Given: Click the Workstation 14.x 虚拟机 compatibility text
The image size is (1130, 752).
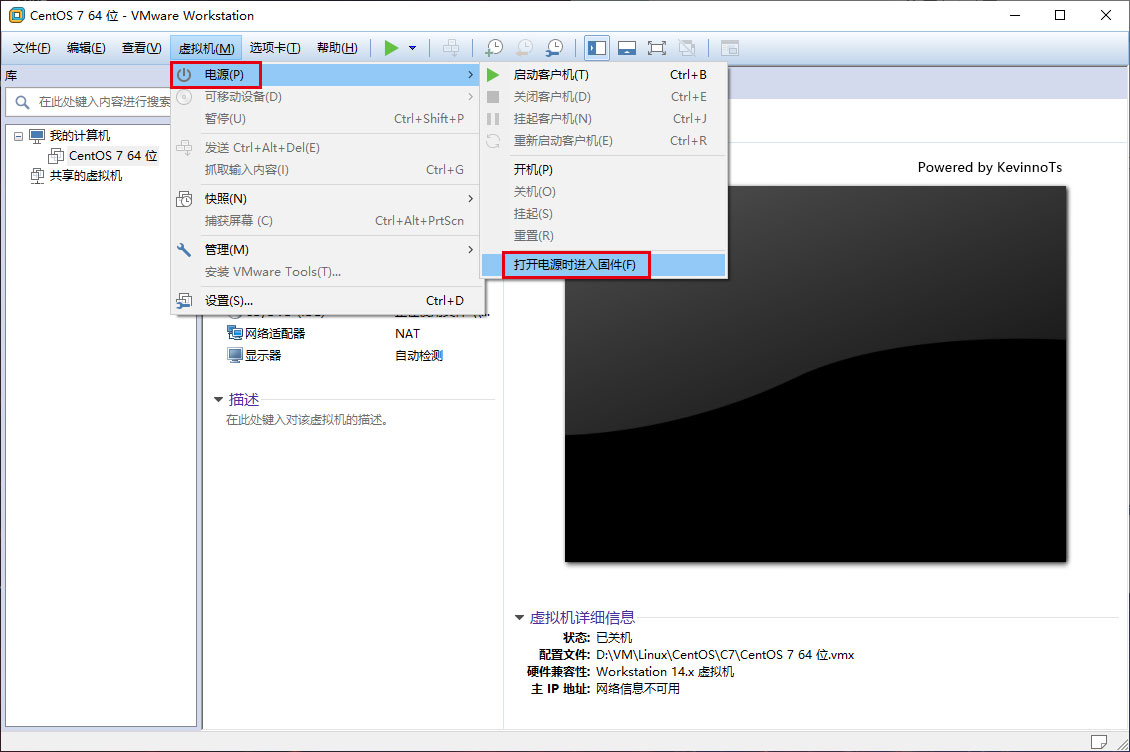Looking at the screenshot, I should [x=665, y=671].
